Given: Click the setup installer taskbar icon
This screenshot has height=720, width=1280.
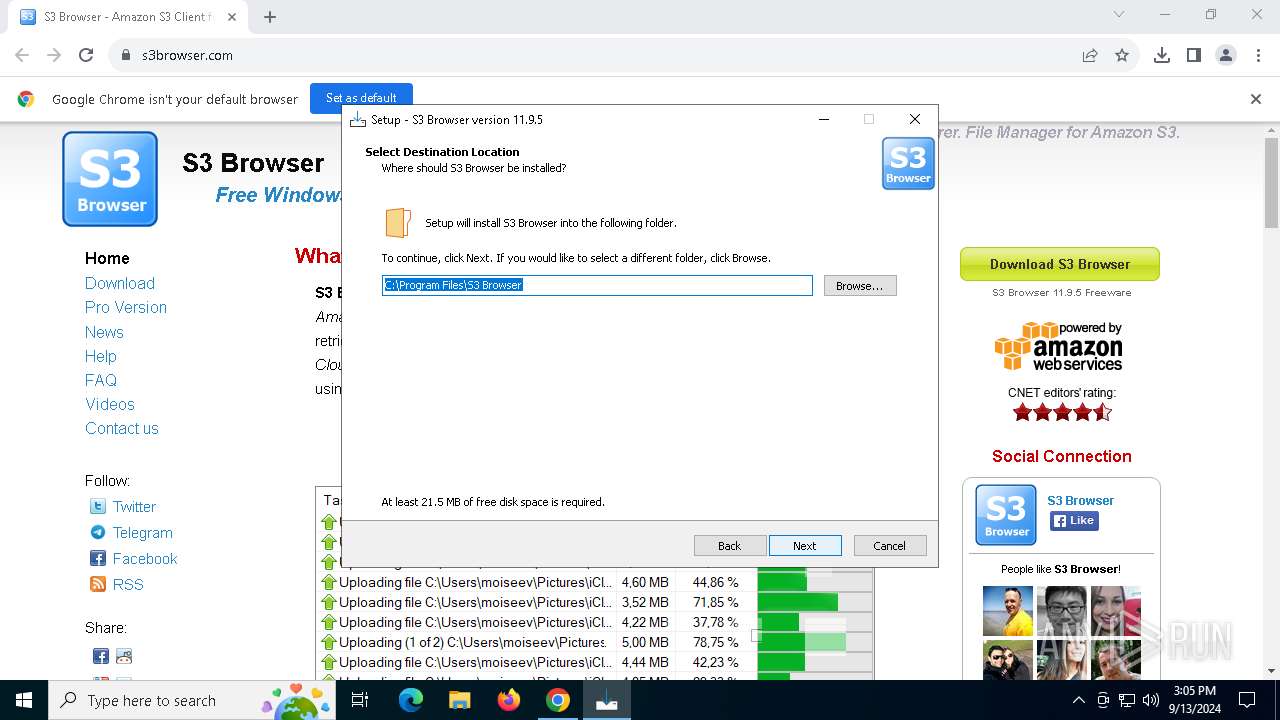Looking at the screenshot, I should (607, 700).
